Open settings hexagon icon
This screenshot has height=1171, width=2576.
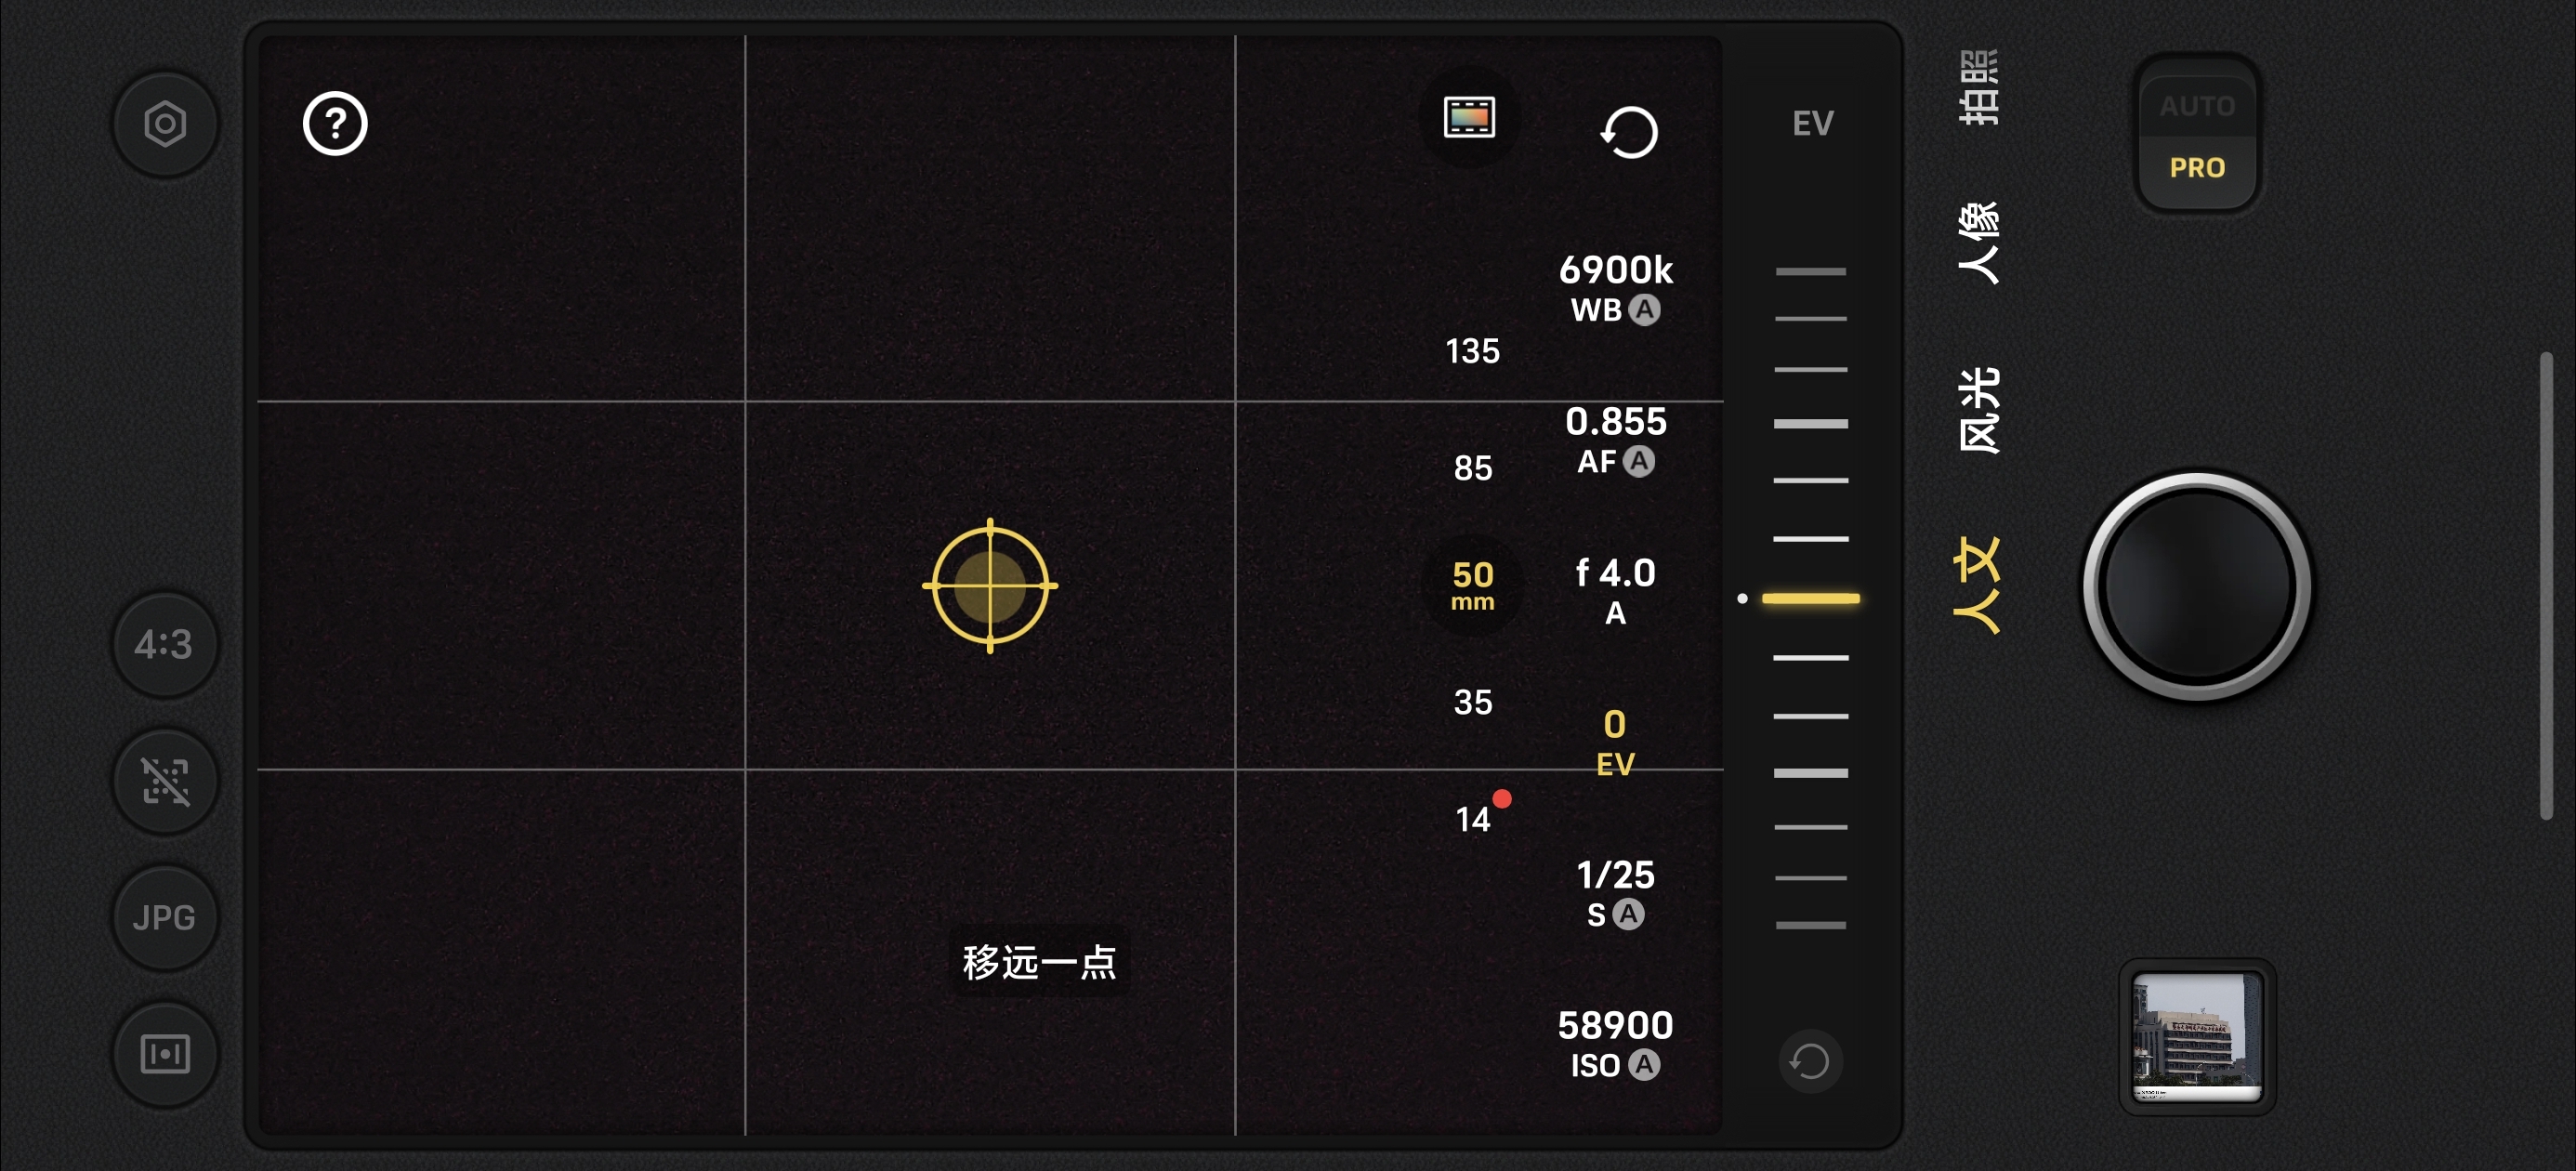(x=165, y=124)
